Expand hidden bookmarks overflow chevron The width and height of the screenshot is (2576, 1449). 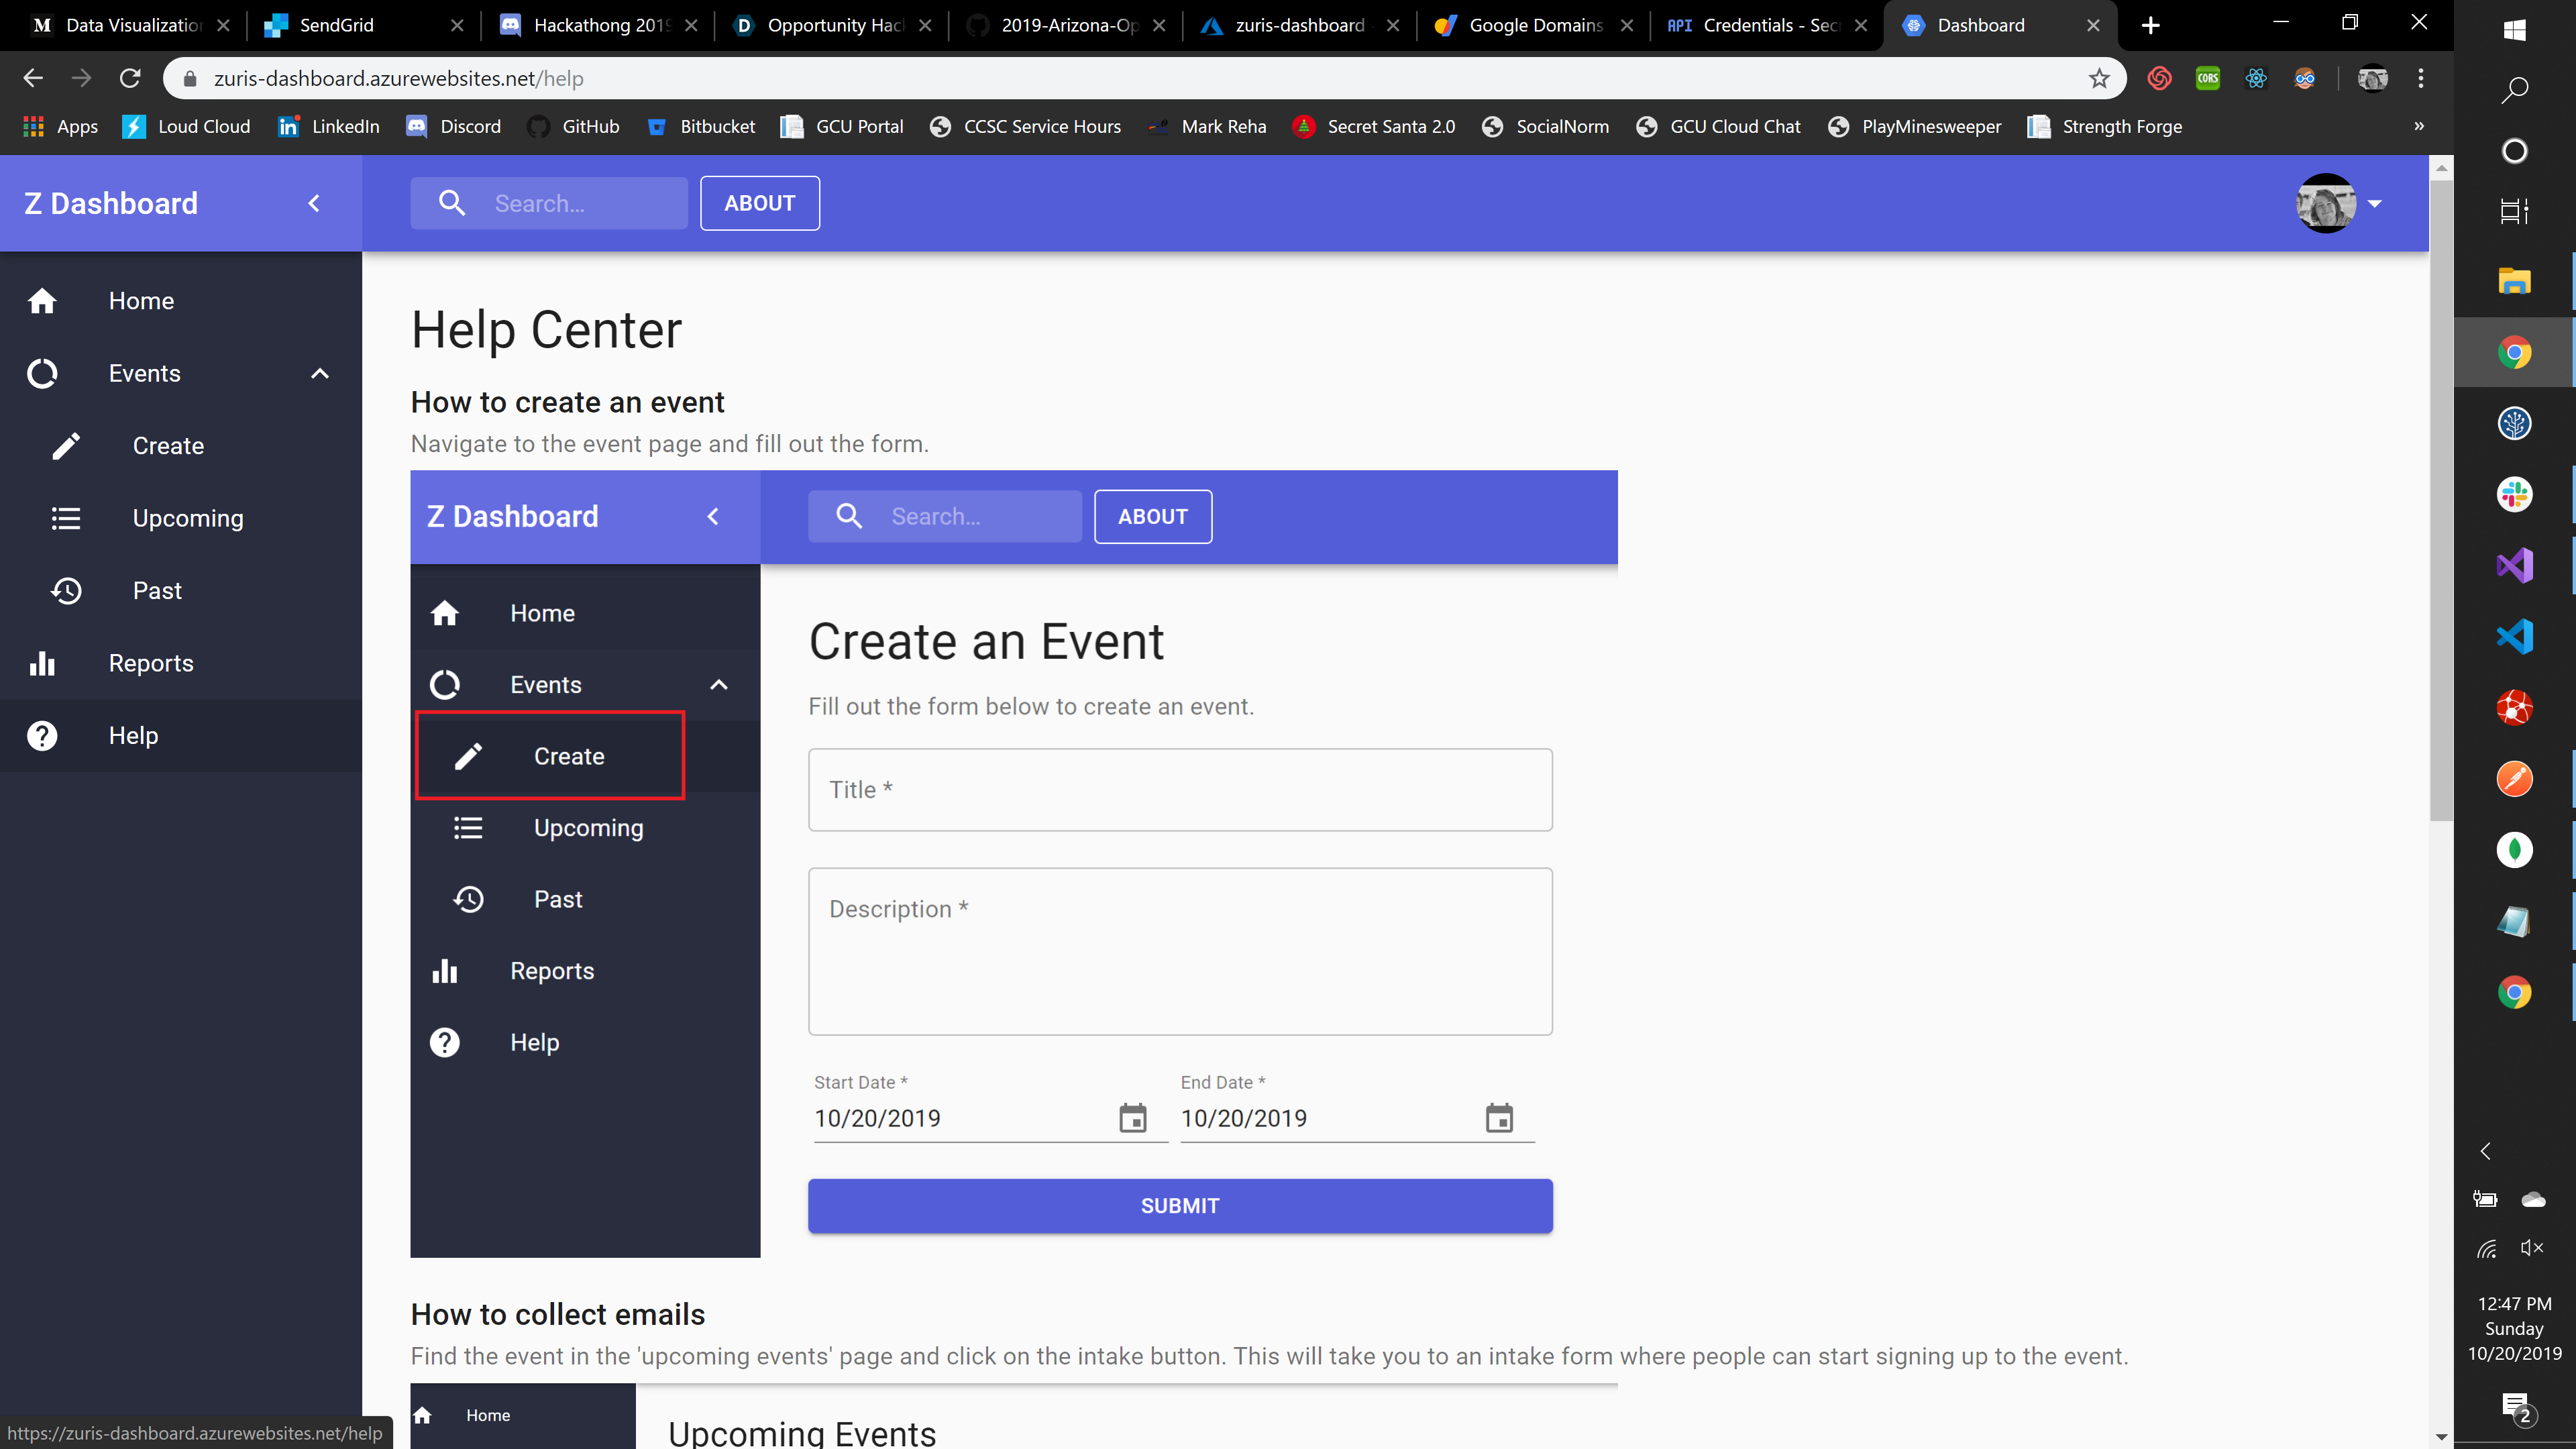coord(2419,126)
